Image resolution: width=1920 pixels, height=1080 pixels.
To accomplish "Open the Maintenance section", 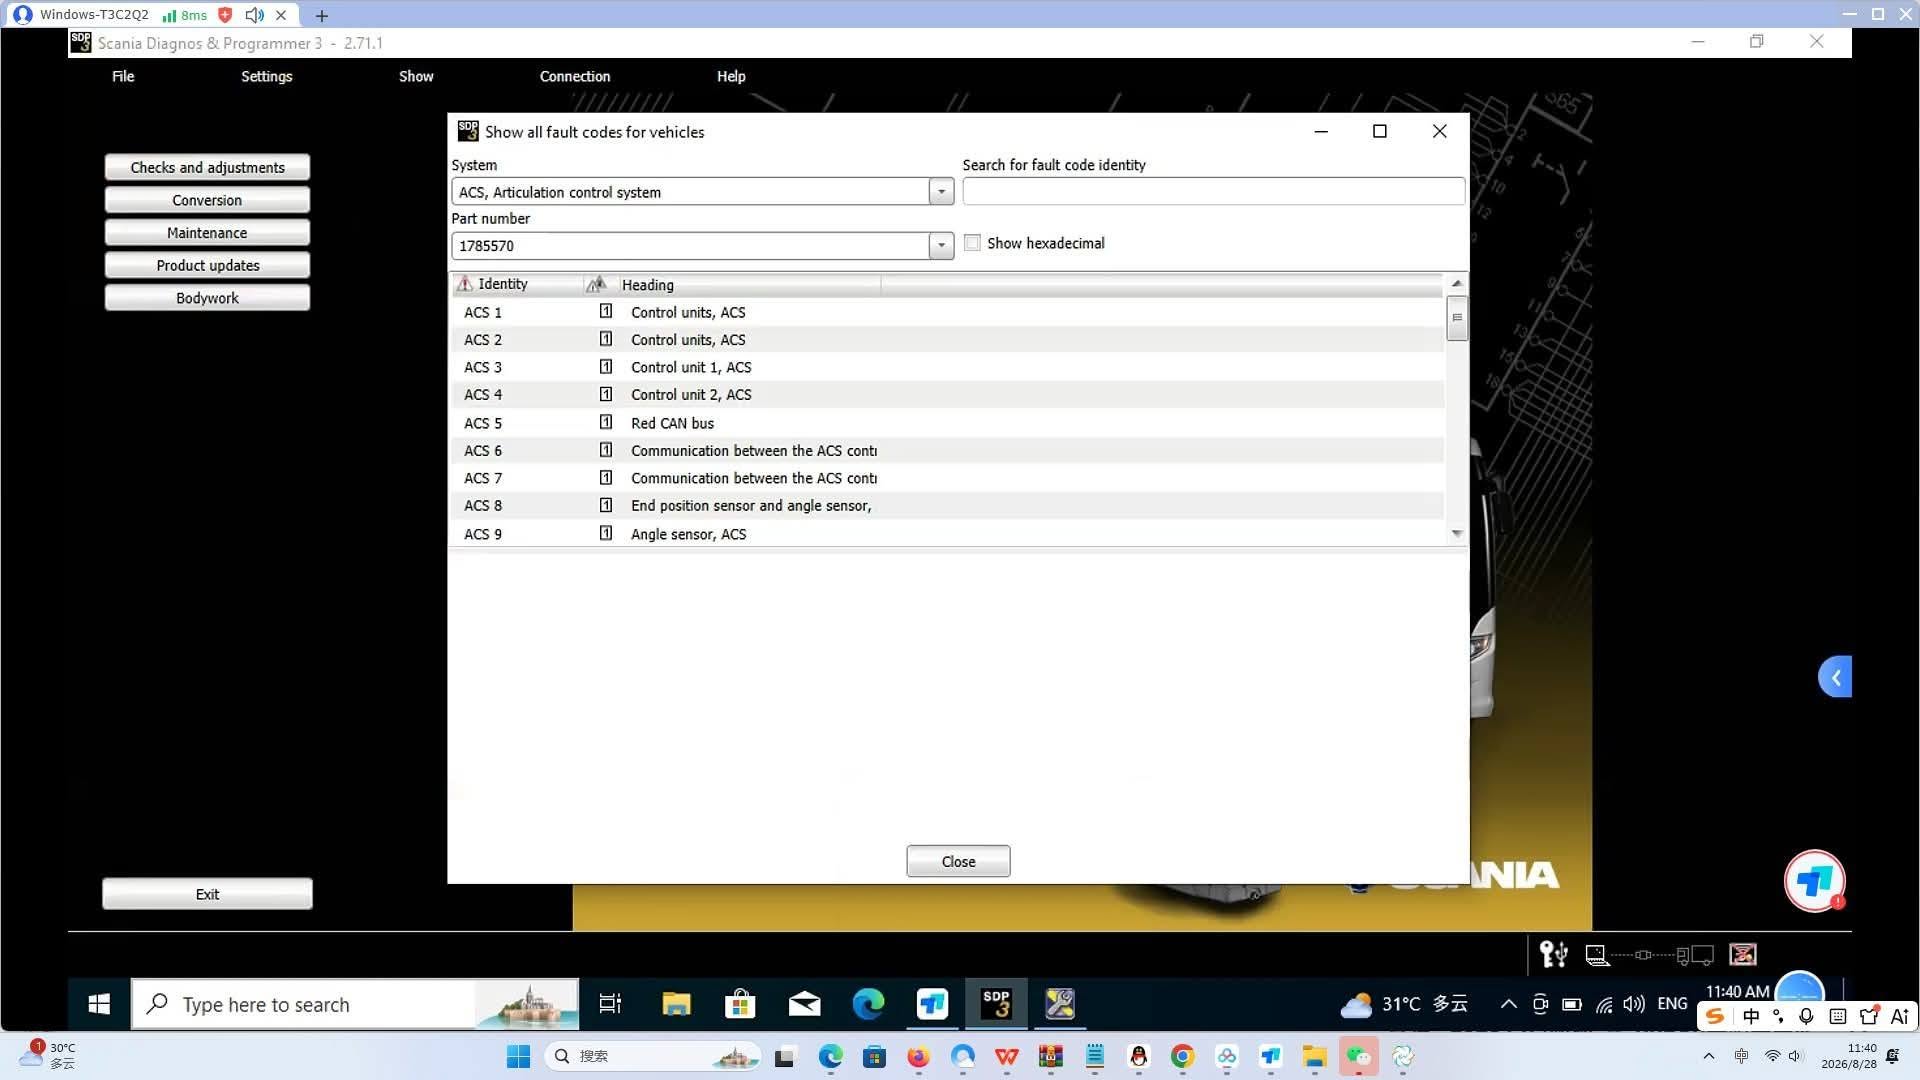I will [207, 233].
